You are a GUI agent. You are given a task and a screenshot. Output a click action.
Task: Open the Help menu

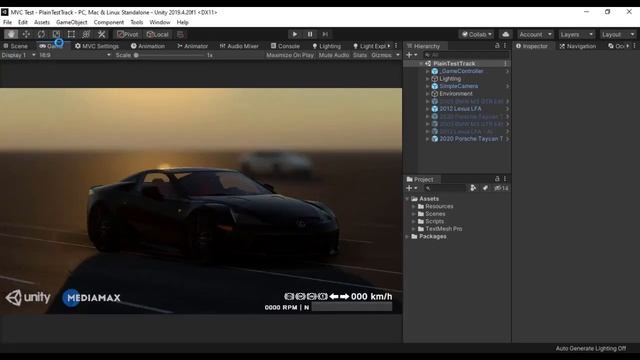[x=182, y=22]
